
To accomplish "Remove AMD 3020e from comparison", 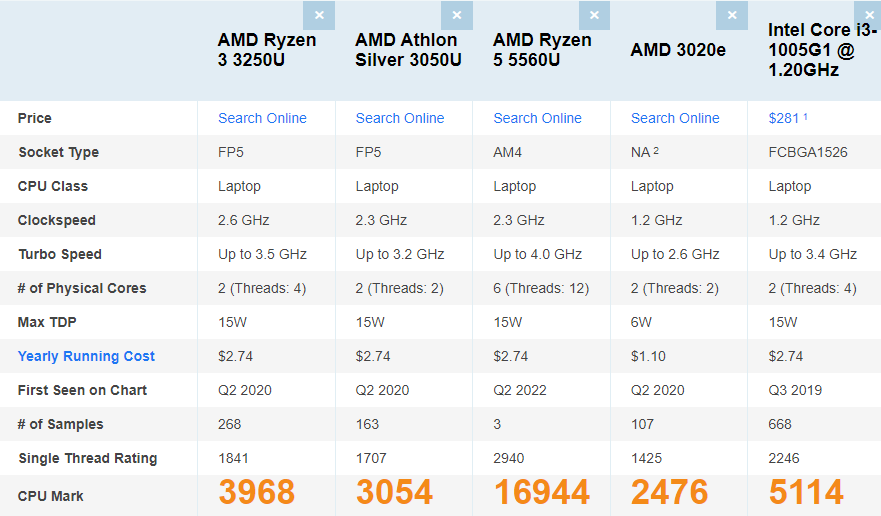I will tap(732, 16).
